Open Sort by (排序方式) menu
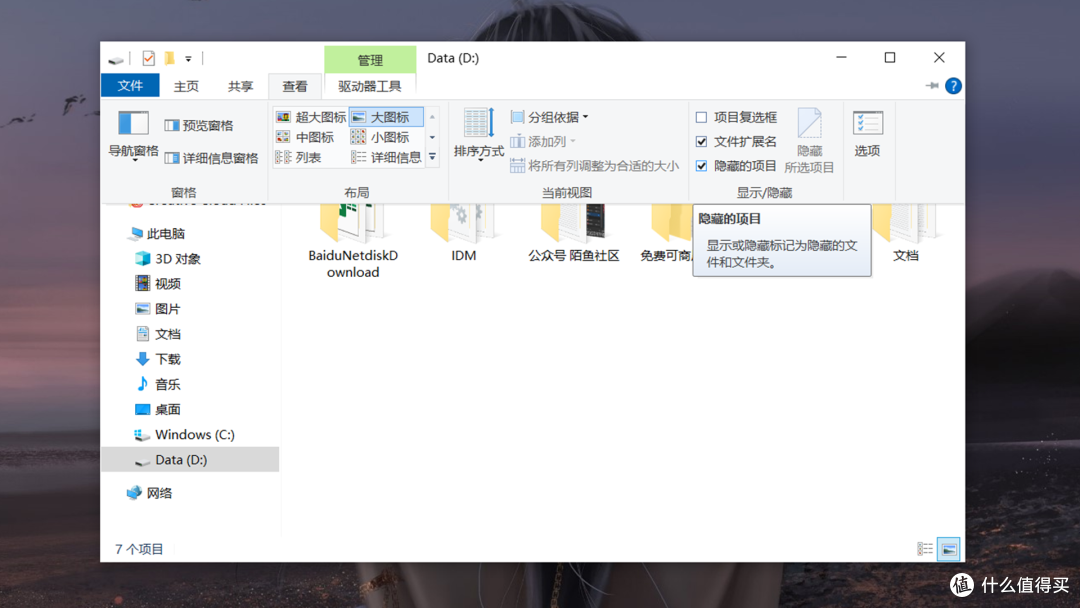 tap(479, 134)
